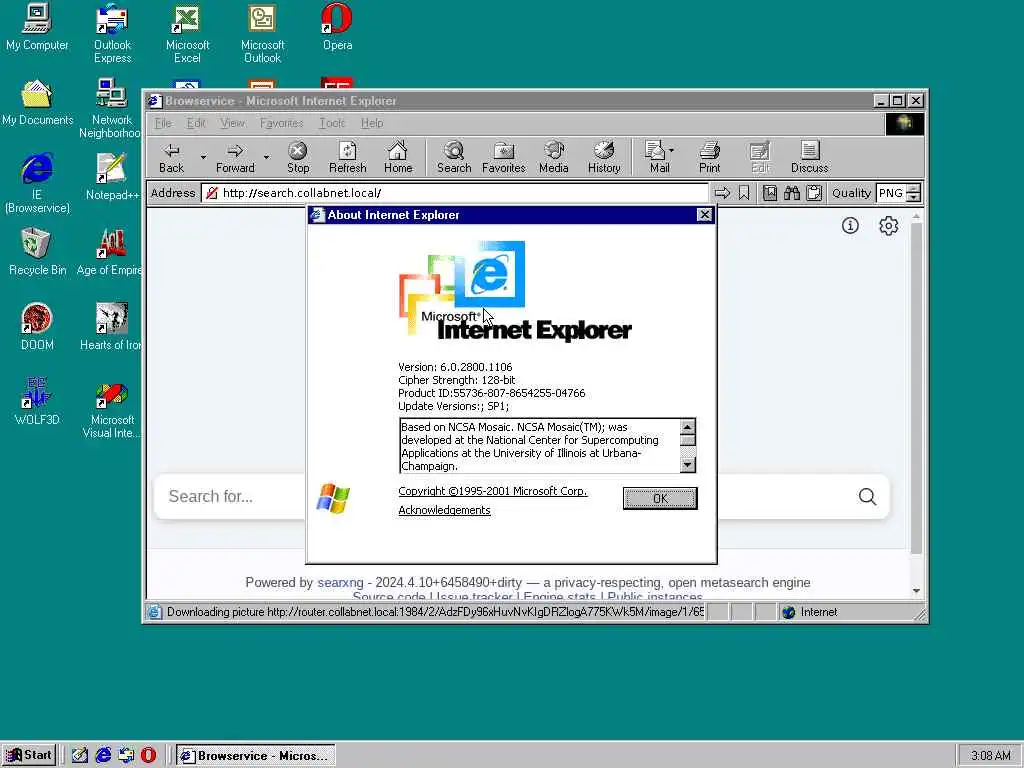Image resolution: width=1024 pixels, height=768 pixels.
Task: Open the Edit menu
Action: click(195, 123)
